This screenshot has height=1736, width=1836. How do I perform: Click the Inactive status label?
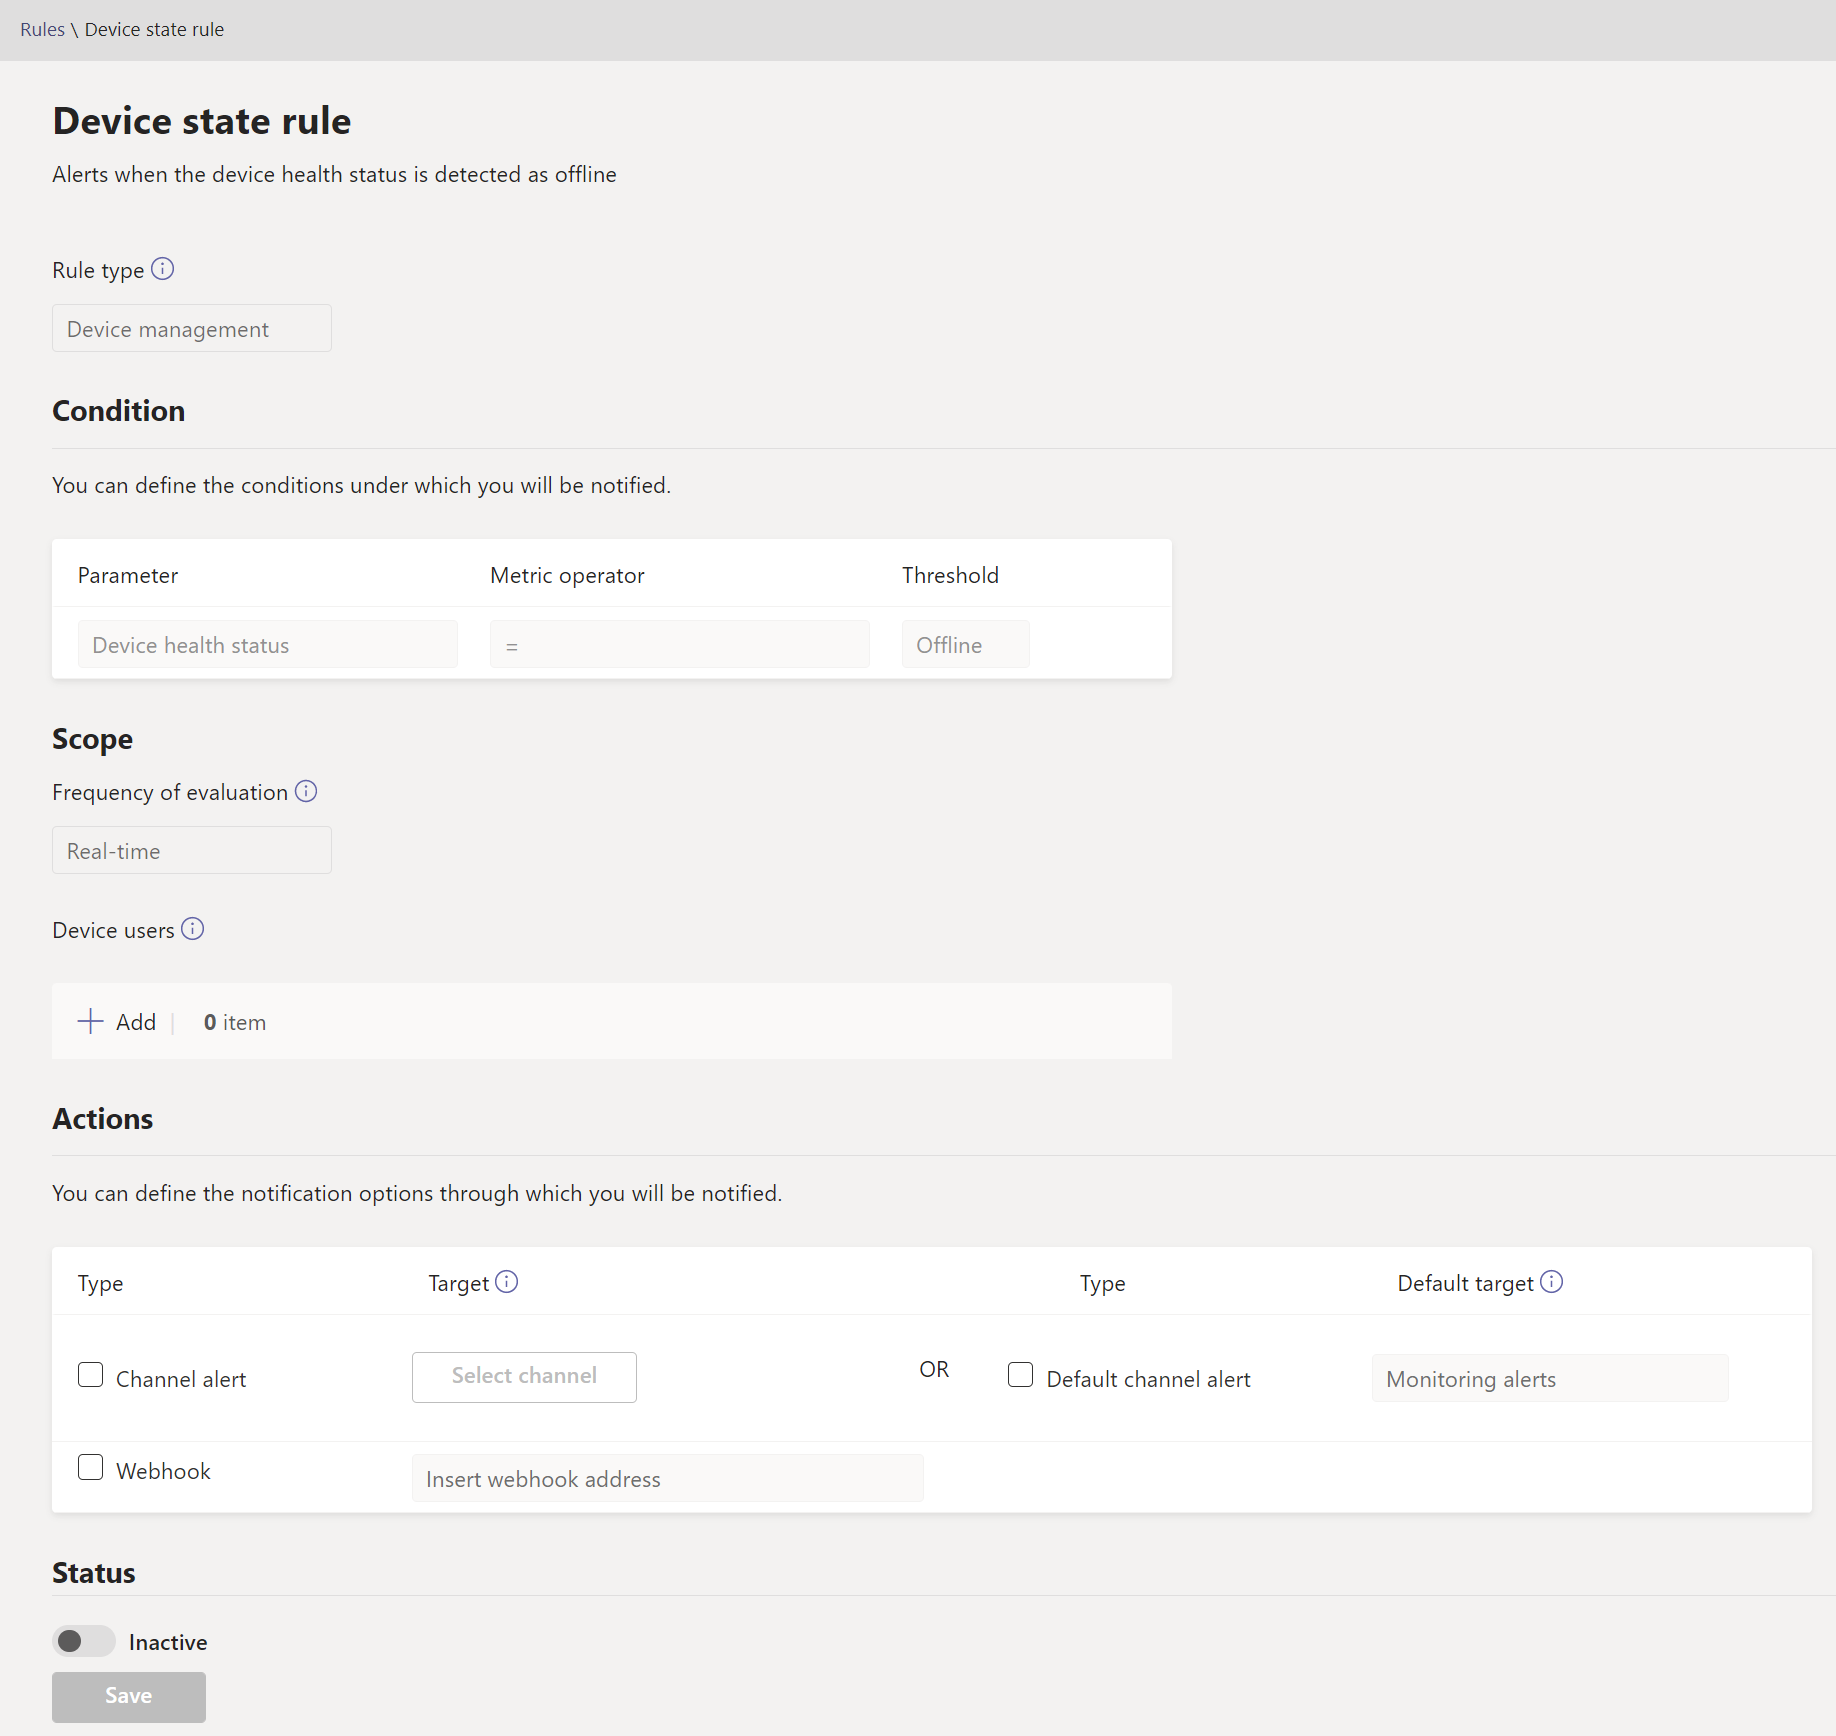tap(168, 1642)
